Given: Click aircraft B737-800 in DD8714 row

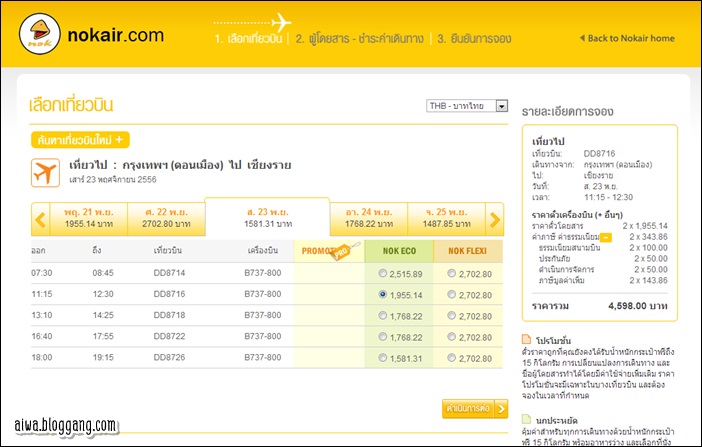Looking at the screenshot, I should pos(263,273).
